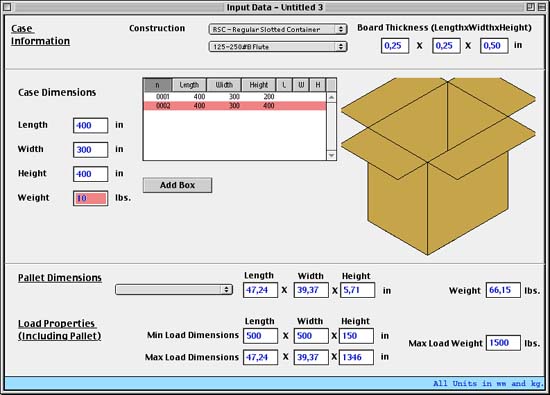Click the case Width field 300
Image resolution: width=550 pixels, height=395 pixels.
[x=90, y=150]
